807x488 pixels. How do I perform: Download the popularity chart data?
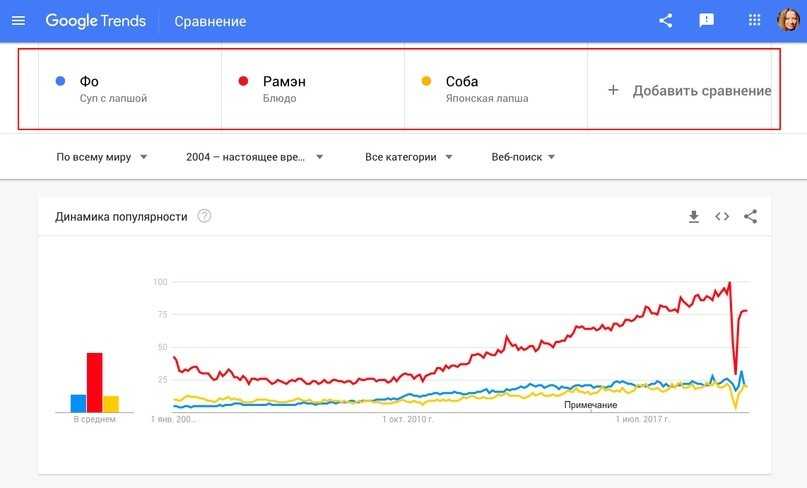pos(694,216)
